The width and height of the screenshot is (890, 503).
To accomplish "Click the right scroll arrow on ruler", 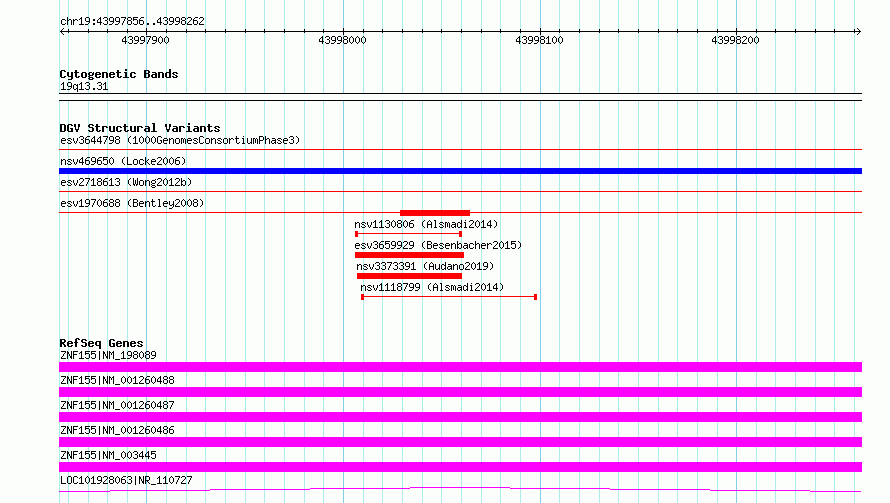I will point(858,31).
